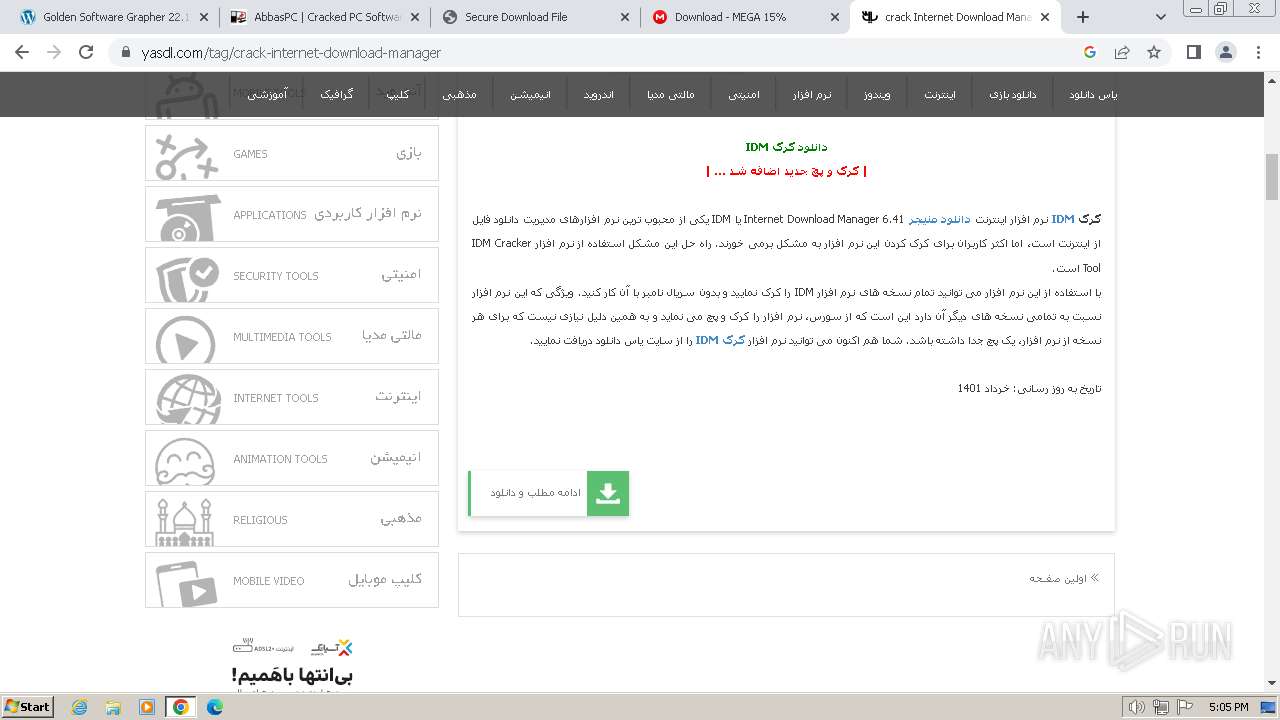Open File Explorer from taskbar
Screen dimensions: 1280x720
(x=113, y=707)
